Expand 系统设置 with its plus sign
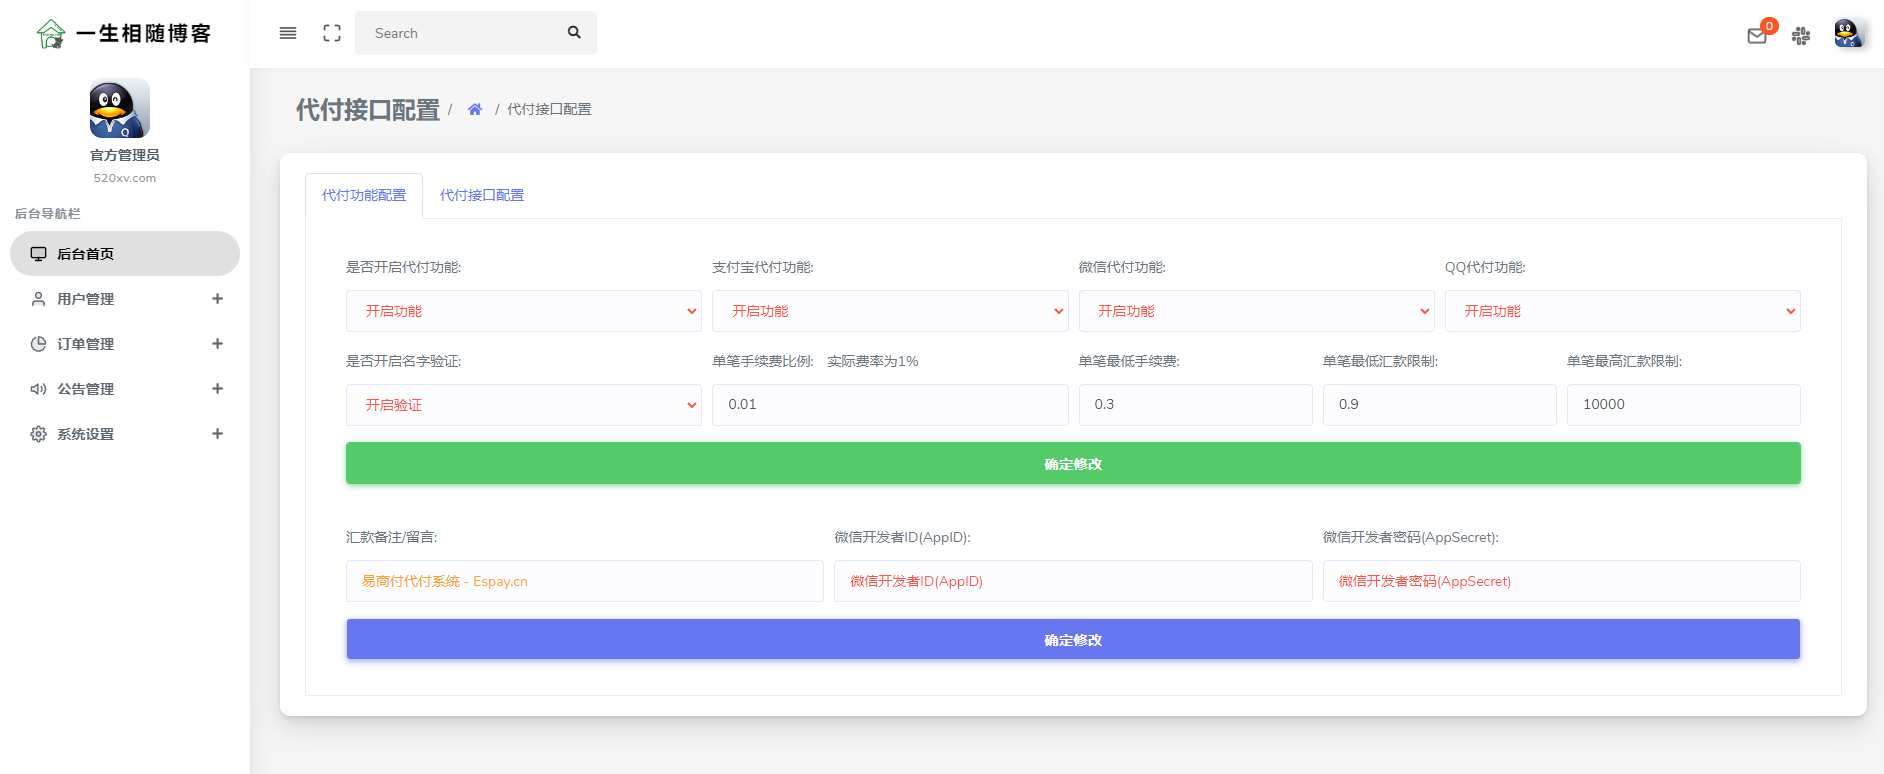Screen dimensions: 1884x774 [x=217, y=434]
